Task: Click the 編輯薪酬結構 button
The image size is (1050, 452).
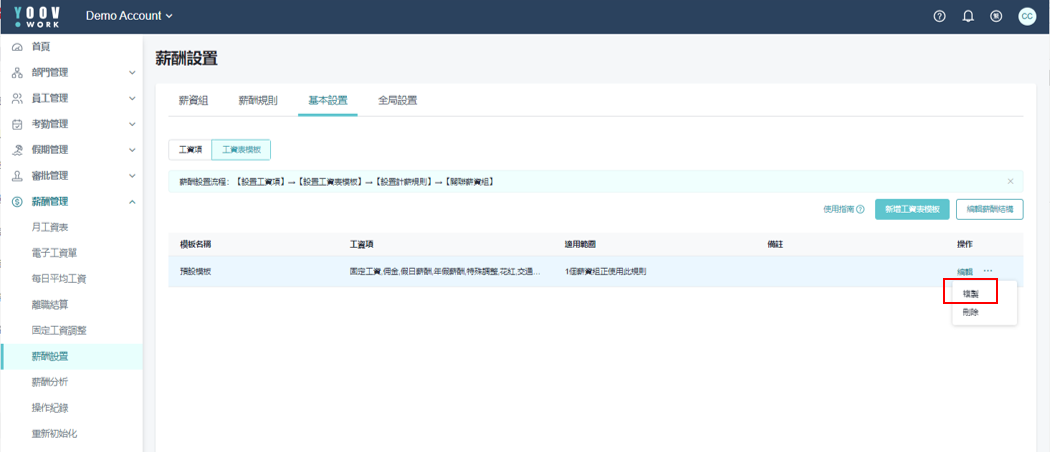Action: click(x=990, y=209)
